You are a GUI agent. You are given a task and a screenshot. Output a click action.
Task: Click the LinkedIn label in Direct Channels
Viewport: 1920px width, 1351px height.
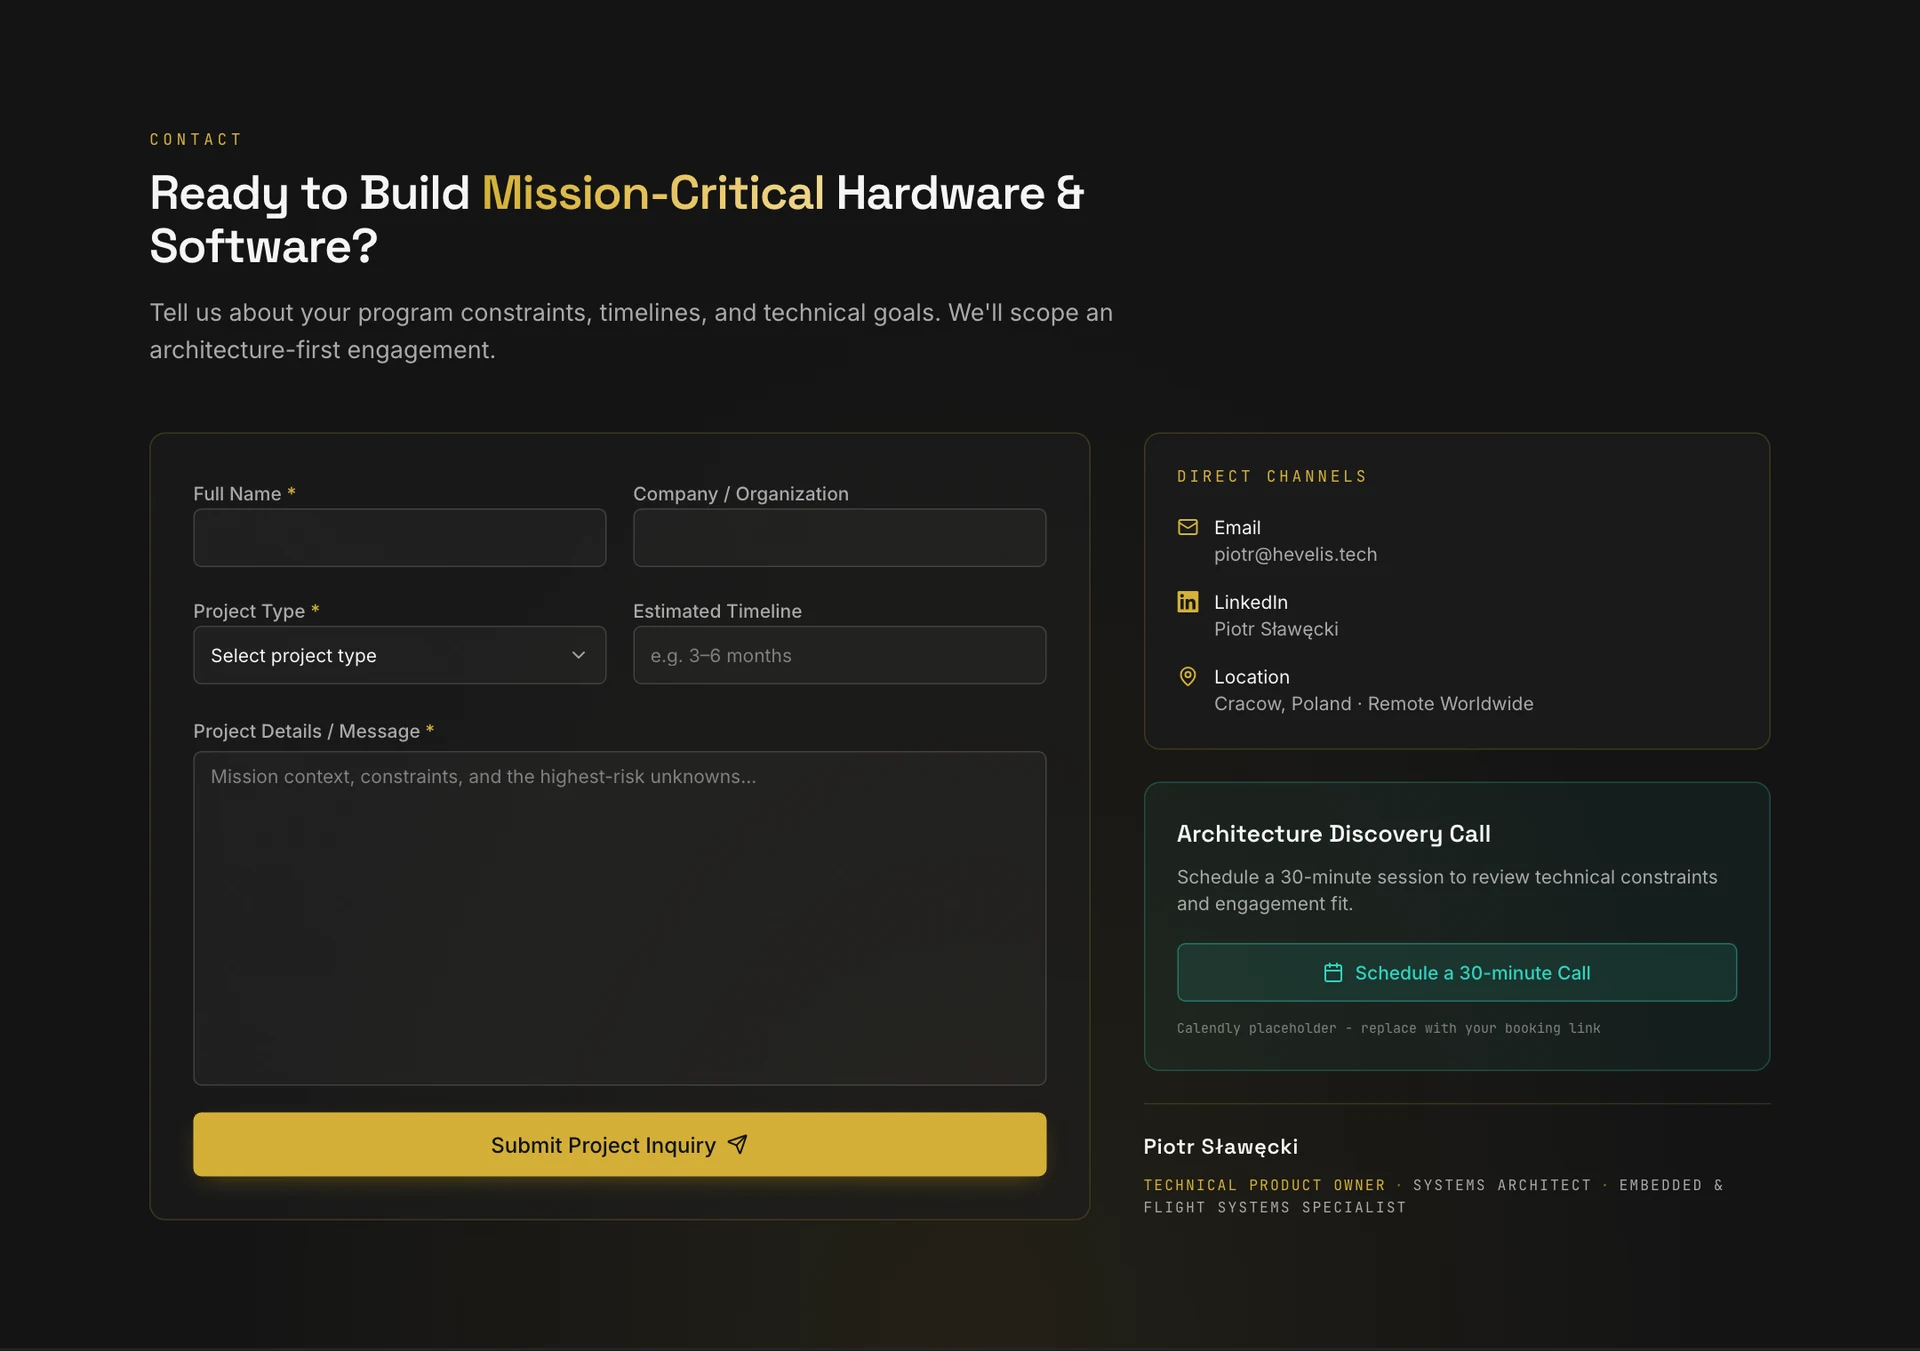(x=1250, y=602)
